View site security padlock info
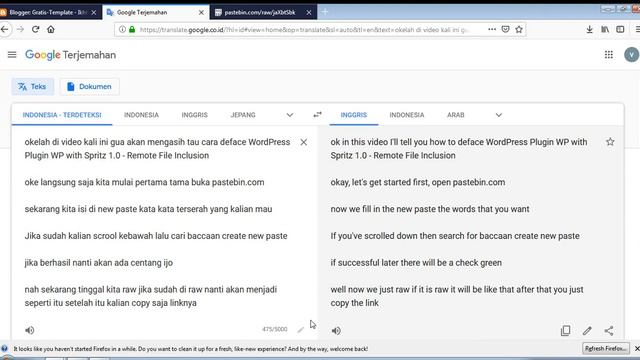 [x=132, y=29]
